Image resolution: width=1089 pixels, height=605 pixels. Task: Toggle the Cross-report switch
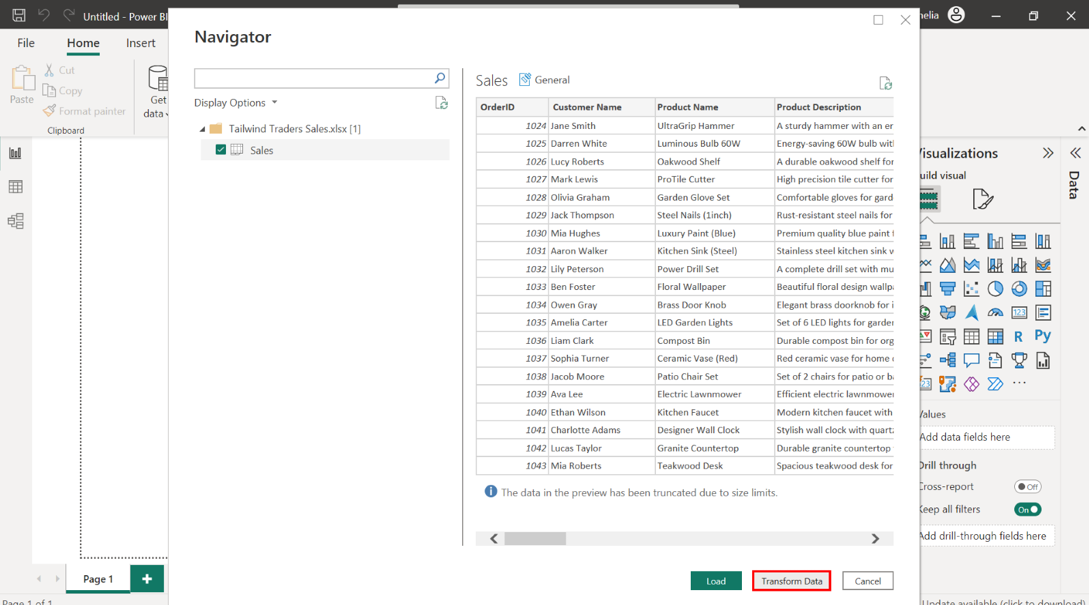(1027, 487)
